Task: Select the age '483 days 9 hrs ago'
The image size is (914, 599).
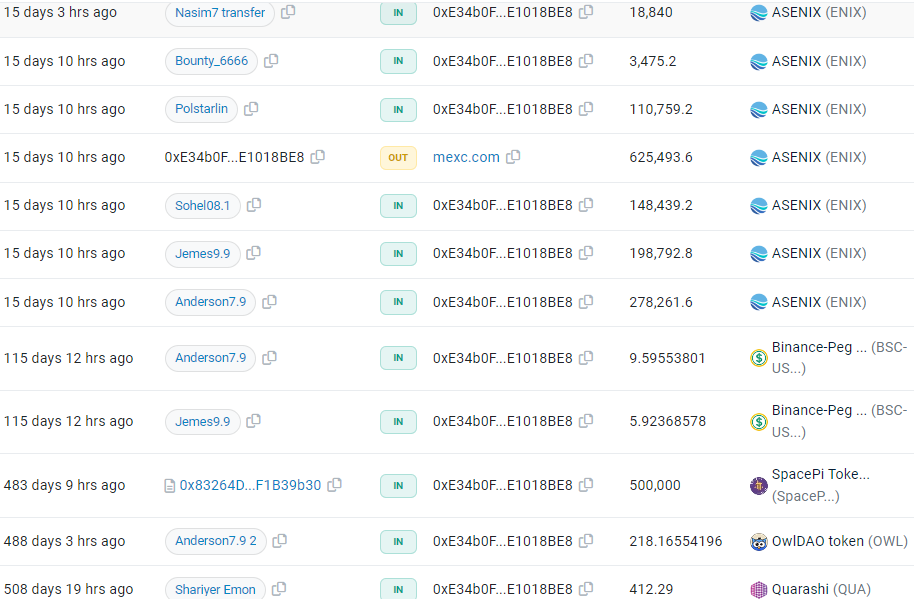Action: (x=64, y=485)
